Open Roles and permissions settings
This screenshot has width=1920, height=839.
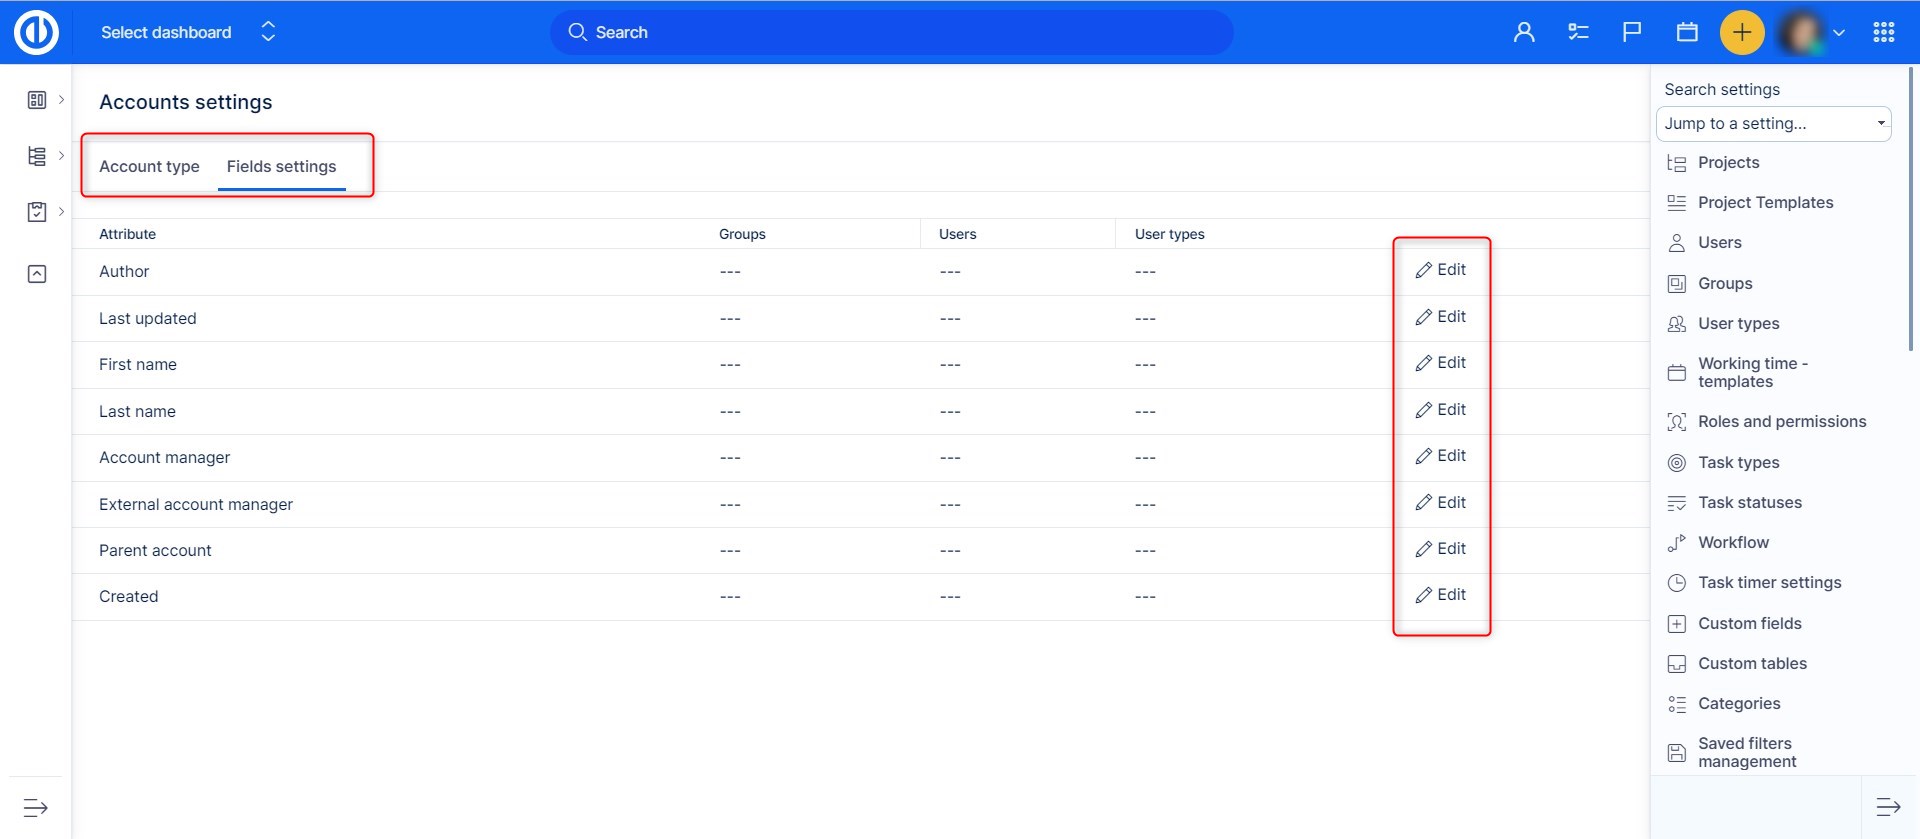click(1781, 422)
